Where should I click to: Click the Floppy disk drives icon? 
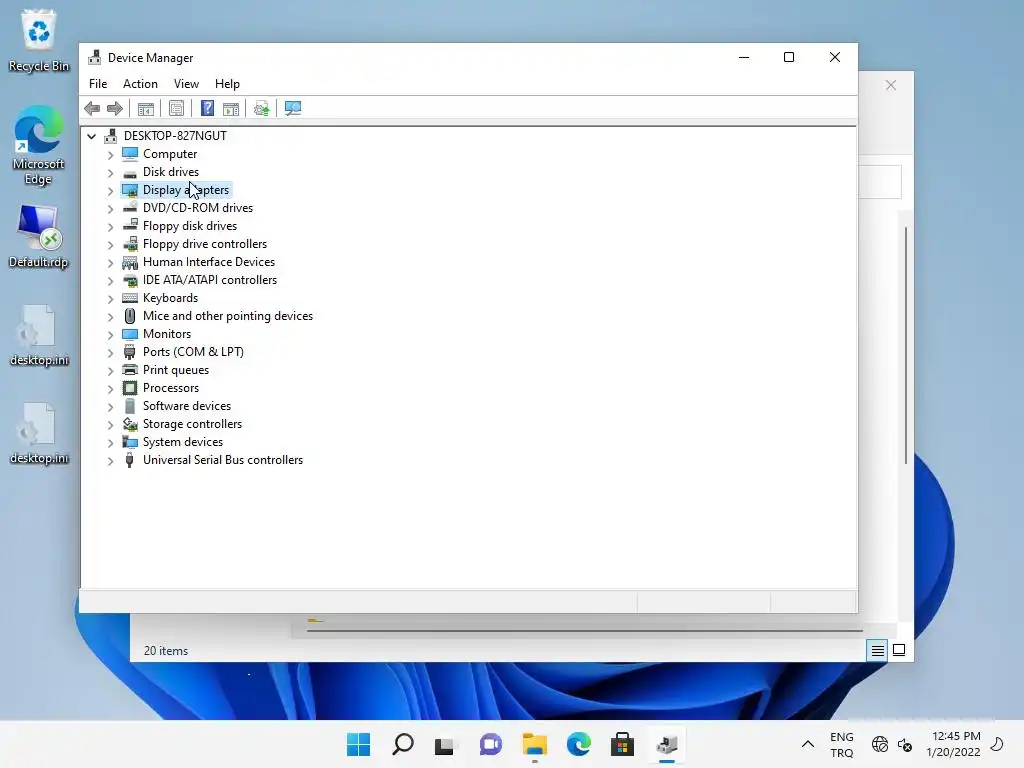130,226
